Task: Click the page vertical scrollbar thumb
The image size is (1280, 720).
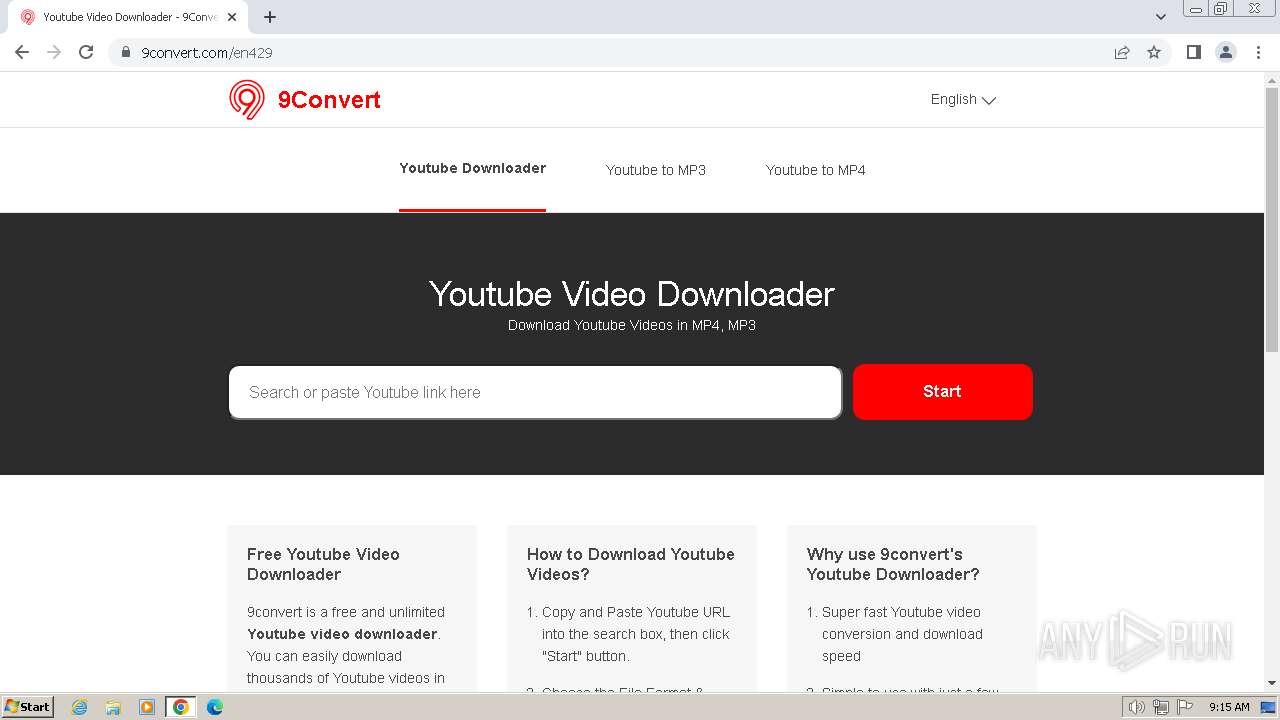Action: click(x=1272, y=220)
